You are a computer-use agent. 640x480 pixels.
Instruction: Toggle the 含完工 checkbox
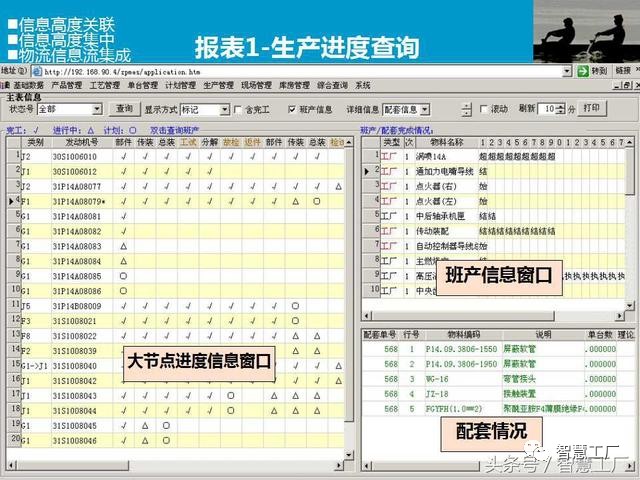point(238,109)
